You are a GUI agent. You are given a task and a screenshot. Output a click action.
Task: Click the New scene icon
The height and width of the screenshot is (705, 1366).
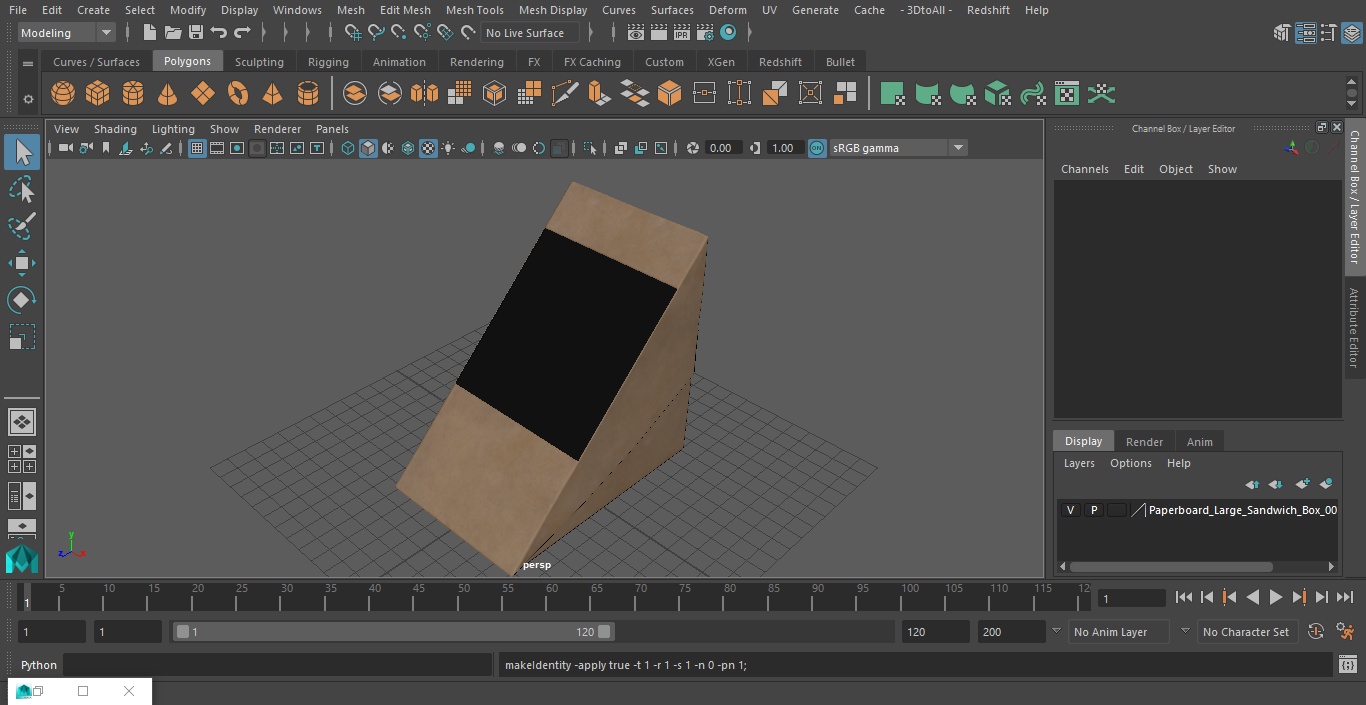tap(149, 33)
